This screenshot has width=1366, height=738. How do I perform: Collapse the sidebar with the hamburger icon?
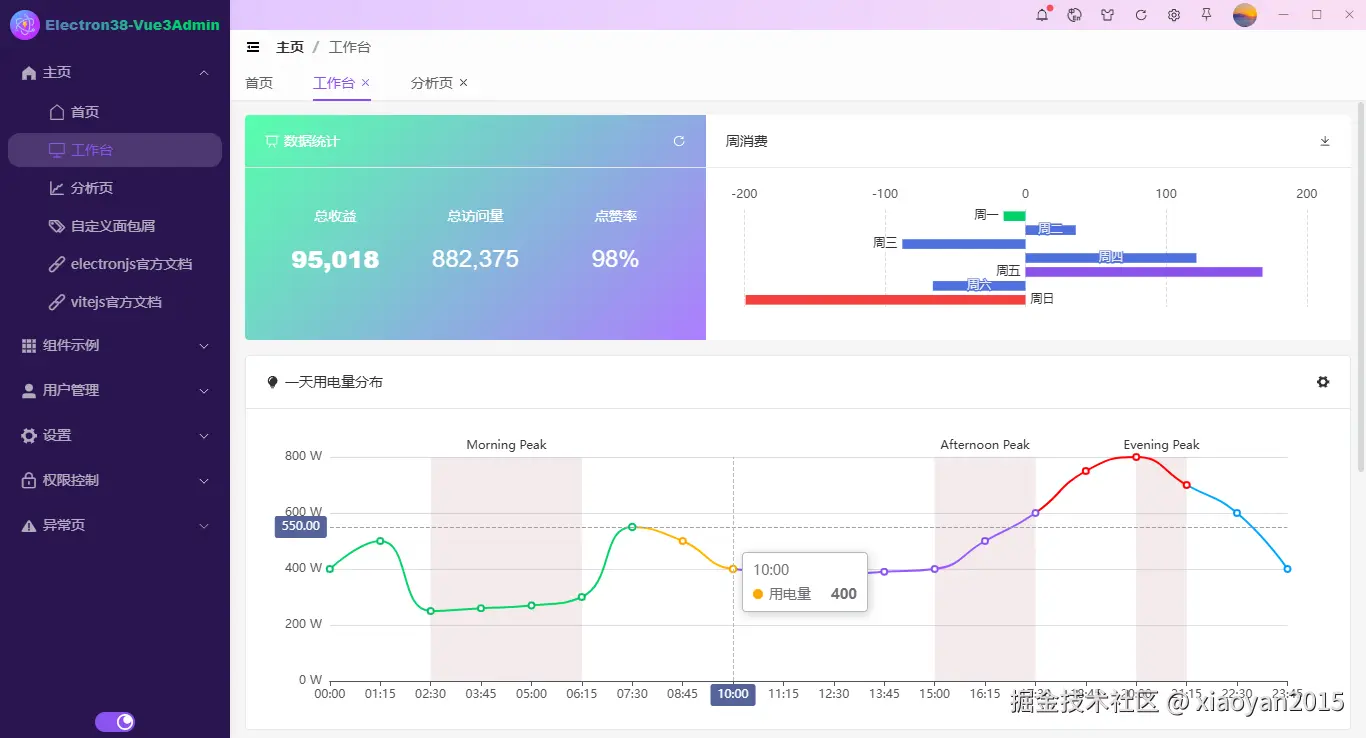tap(253, 47)
